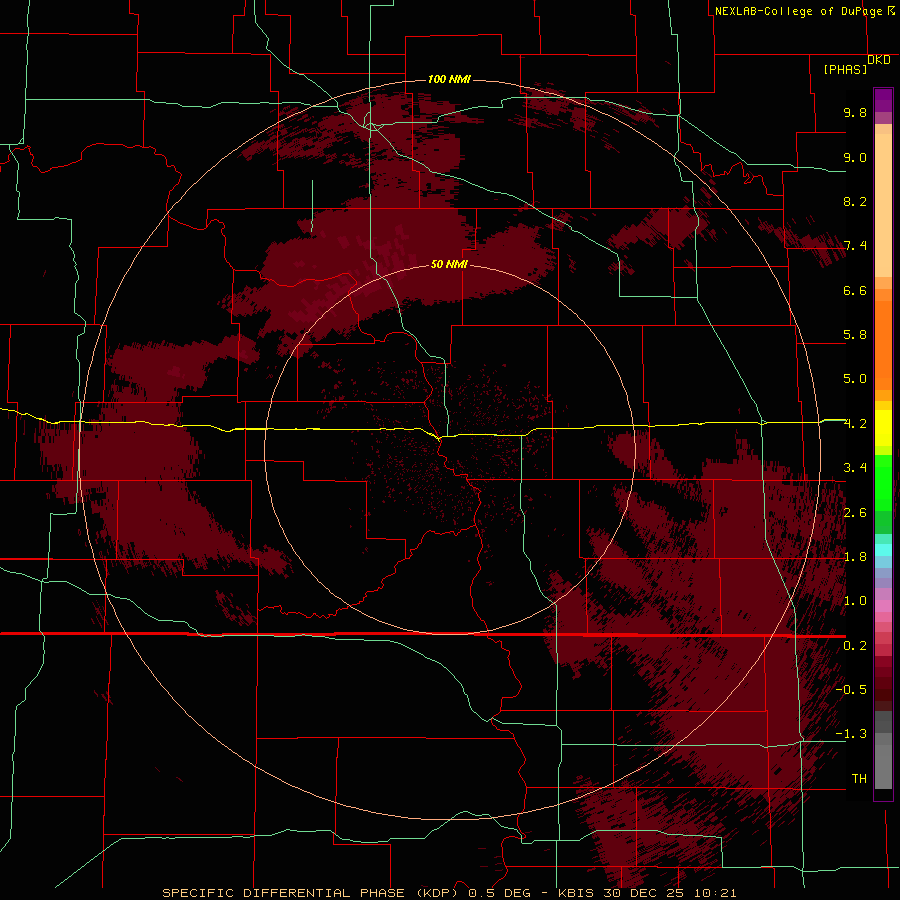Image resolution: width=900 pixels, height=900 pixels.
Task: Pick the yellow color band in legend
Action: [883, 428]
